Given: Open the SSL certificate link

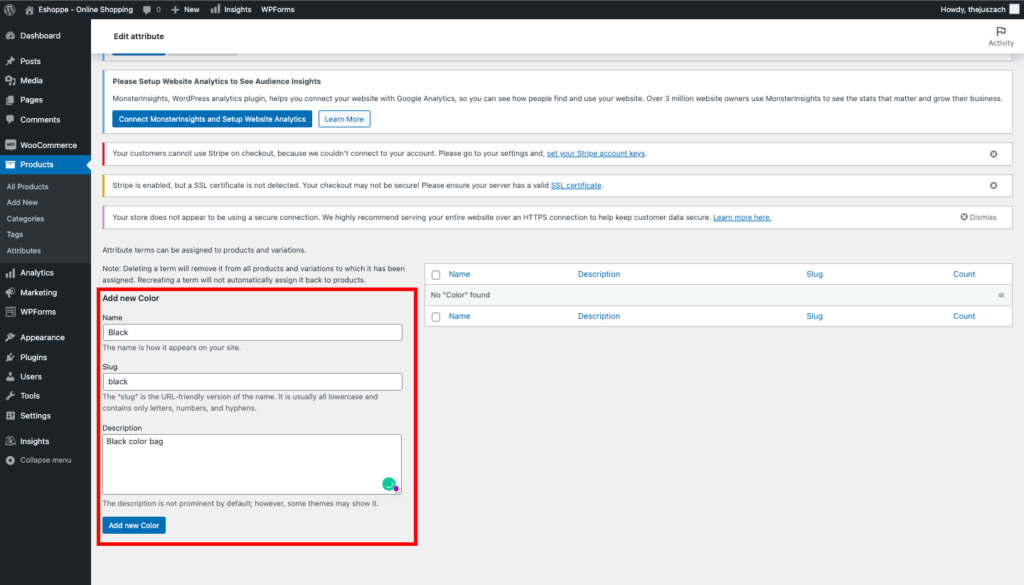Looking at the screenshot, I should pos(576,185).
